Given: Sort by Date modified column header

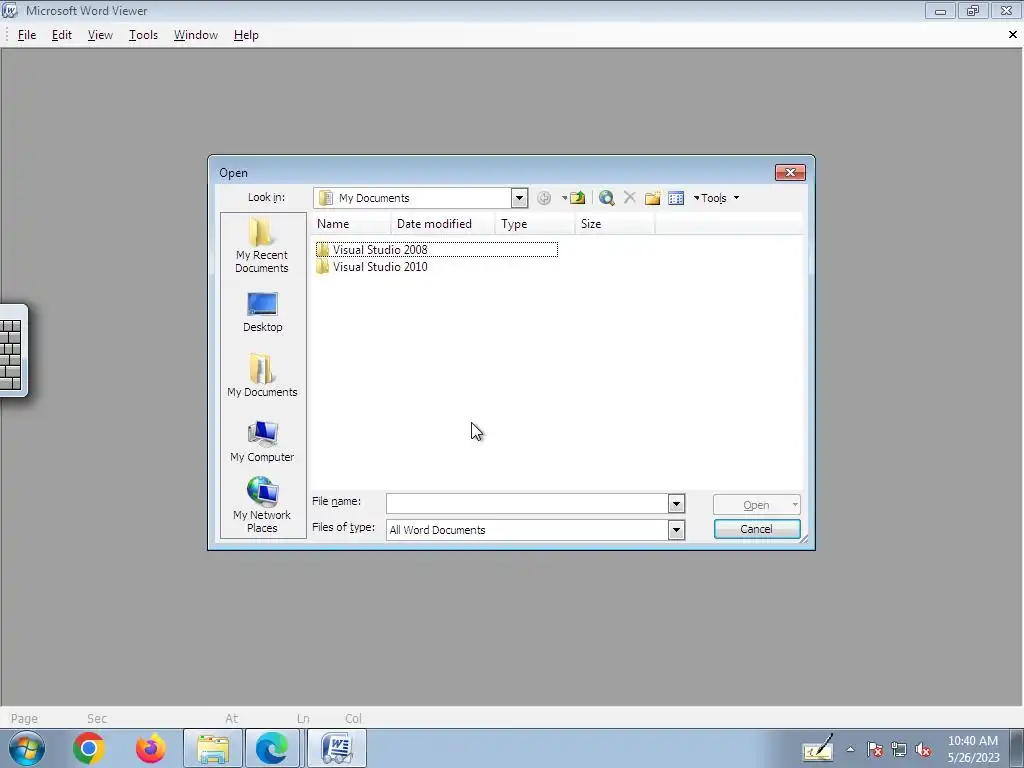Looking at the screenshot, I should pyautogui.click(x=443, y=223).
